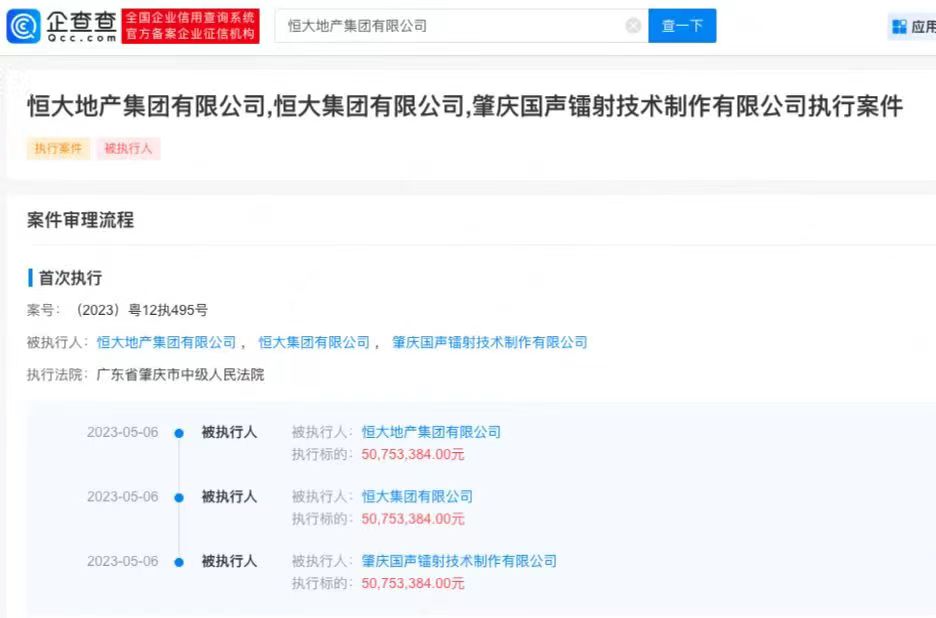
Task: Clear the search box with the X icon
Action: point(633,26)
